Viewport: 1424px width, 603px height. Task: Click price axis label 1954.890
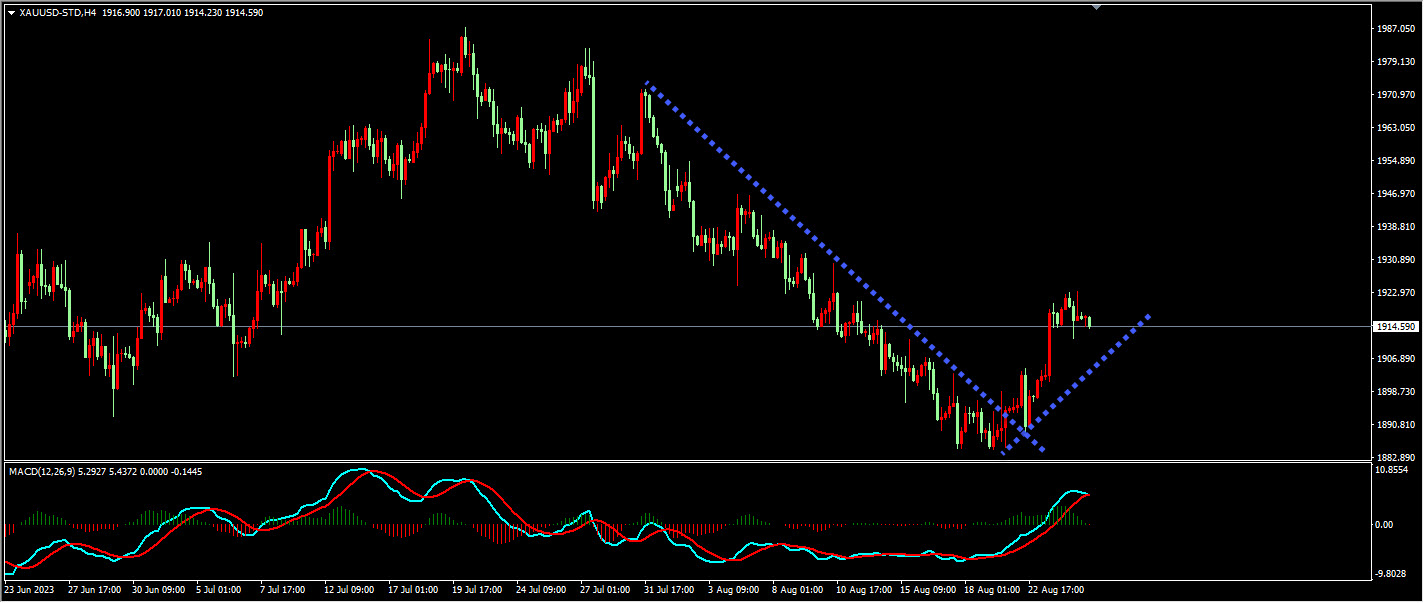tap(1394, 161)
